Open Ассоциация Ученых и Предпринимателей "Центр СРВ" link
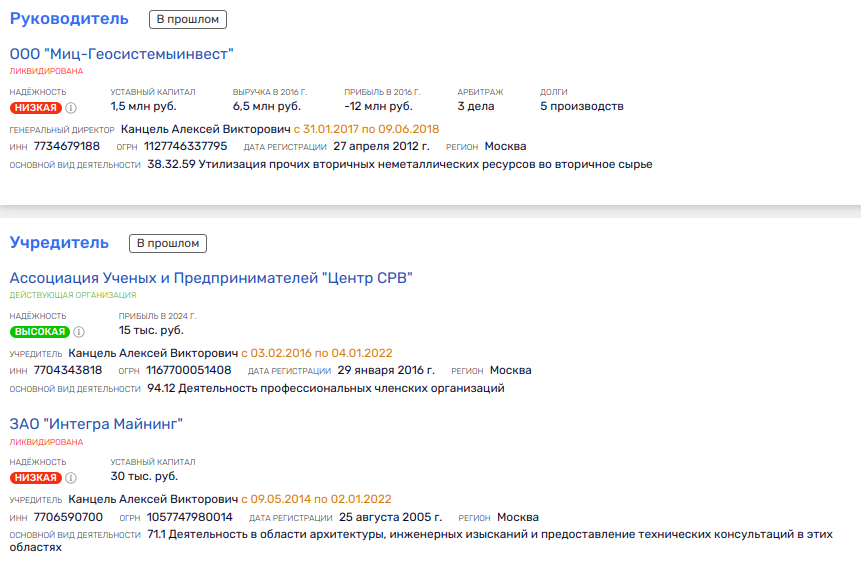The height and width of the screenshot is (563, 861). coord(211,278)
